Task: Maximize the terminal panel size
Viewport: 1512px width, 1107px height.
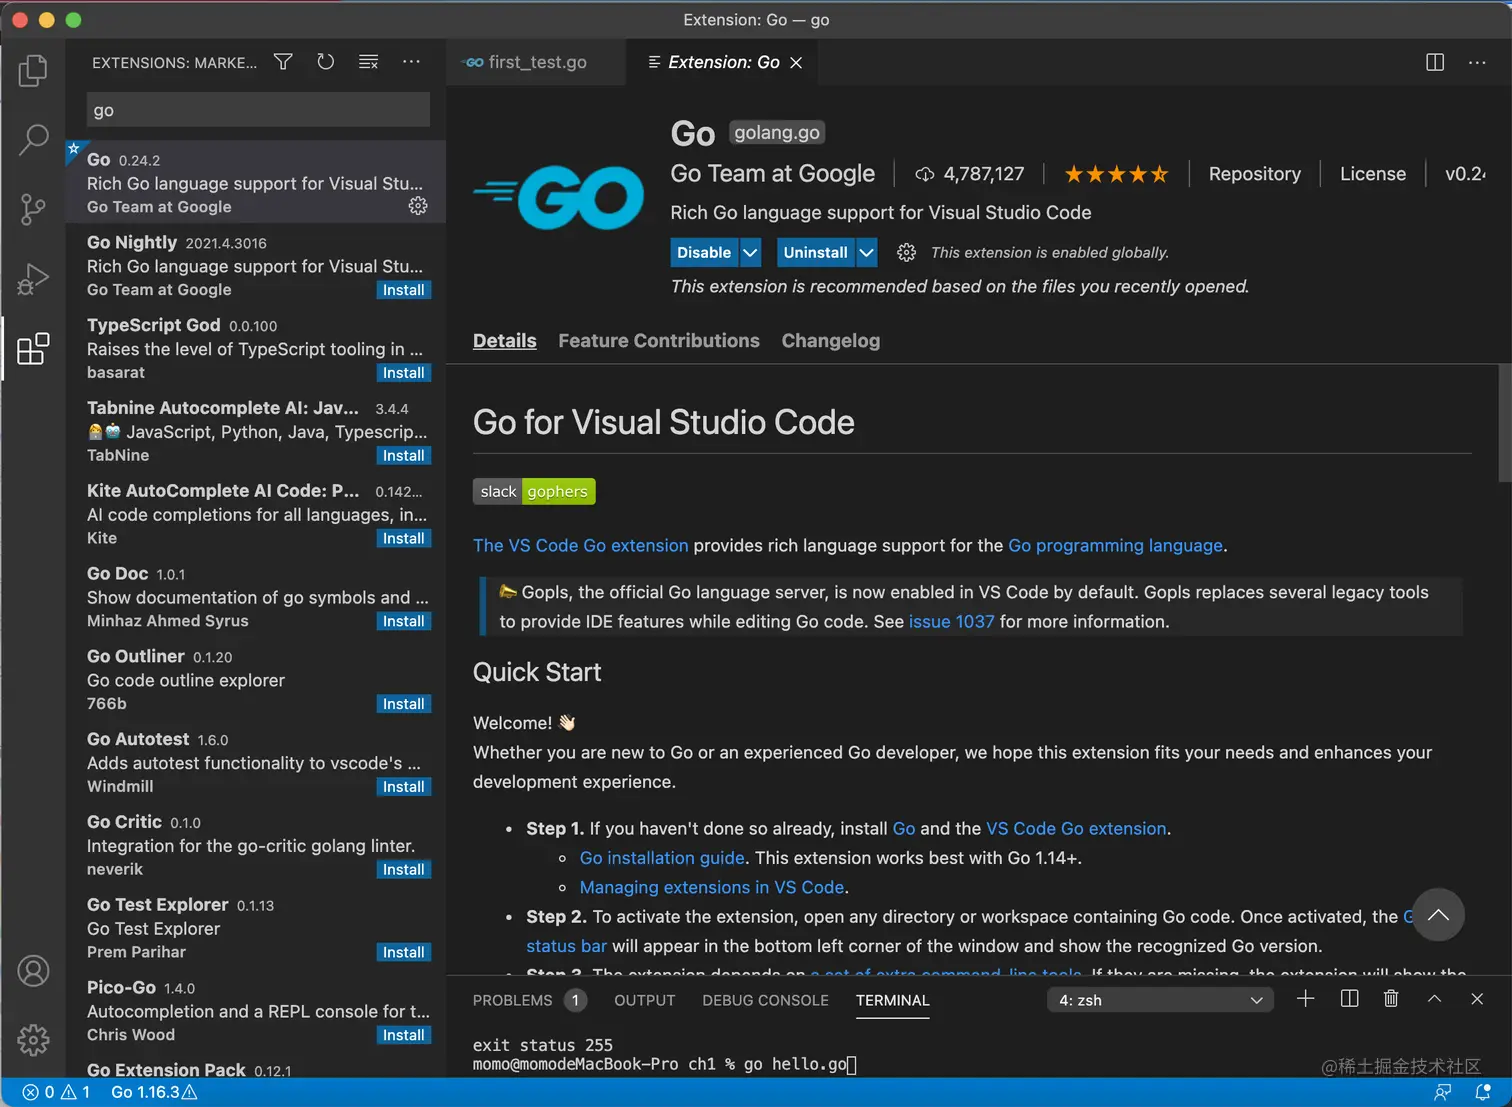Action: 1434,998
